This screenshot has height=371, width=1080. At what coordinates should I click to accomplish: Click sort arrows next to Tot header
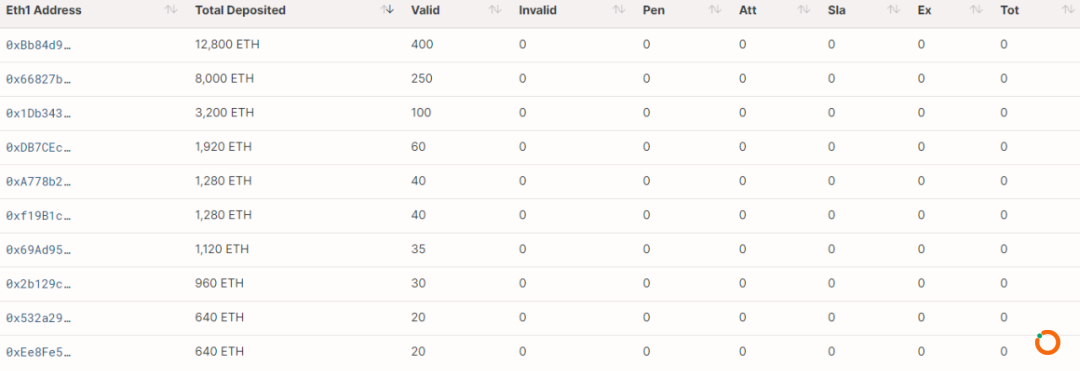tap(1068, 10)
